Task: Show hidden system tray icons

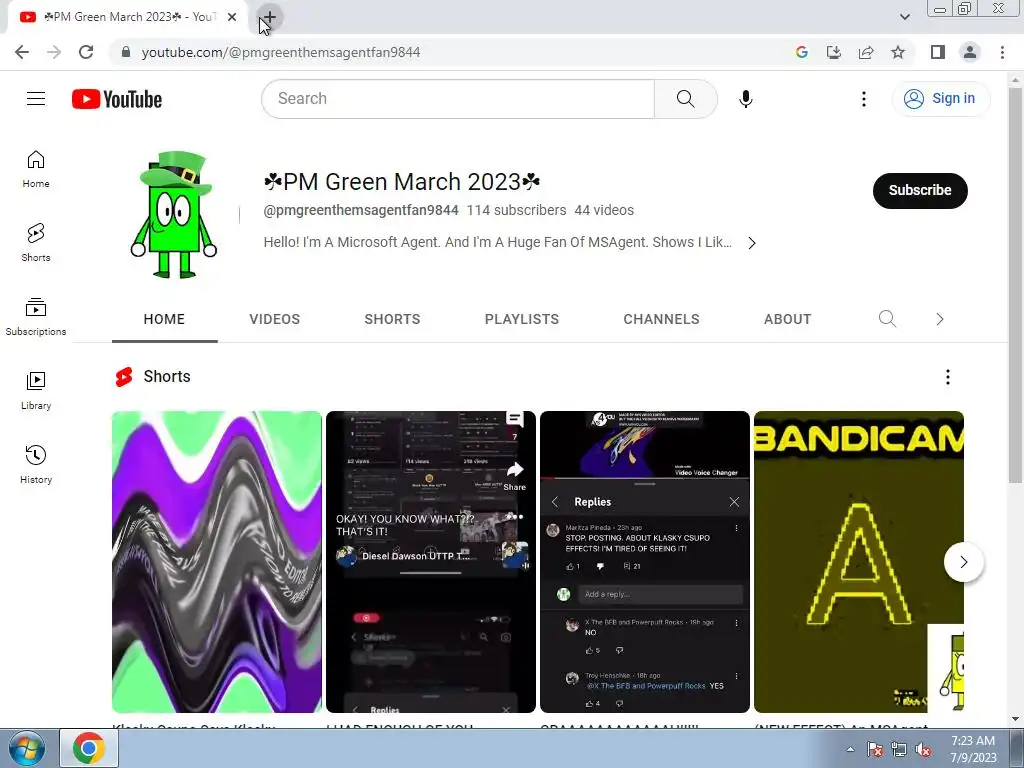Action: pyautogui.click(x=850, y=749)
